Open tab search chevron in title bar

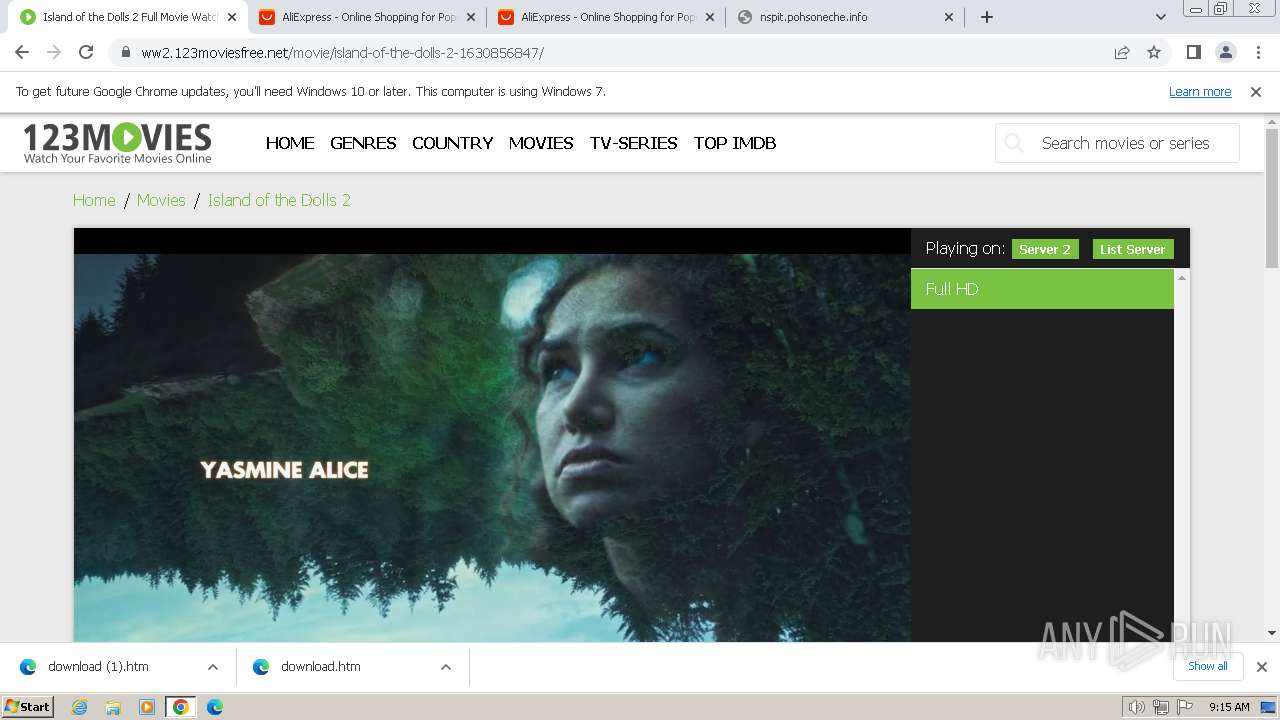[1160, 17]
